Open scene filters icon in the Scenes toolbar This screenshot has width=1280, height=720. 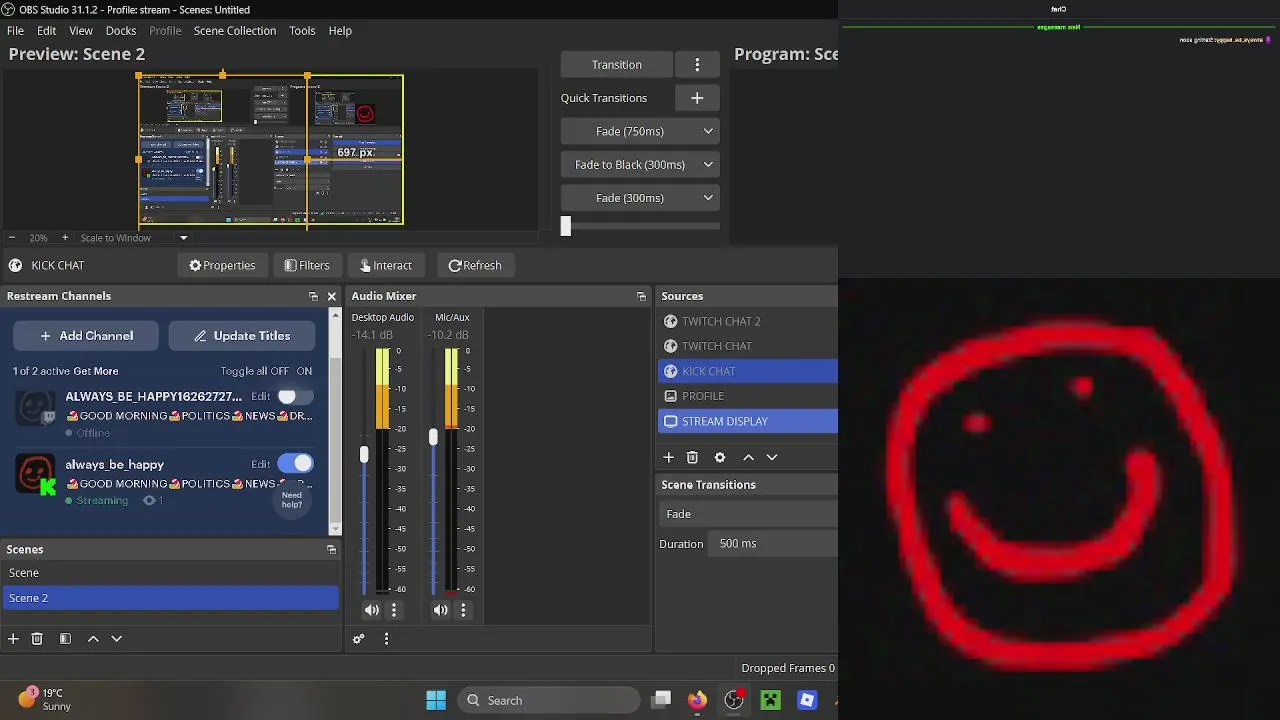tap(65, 639)
